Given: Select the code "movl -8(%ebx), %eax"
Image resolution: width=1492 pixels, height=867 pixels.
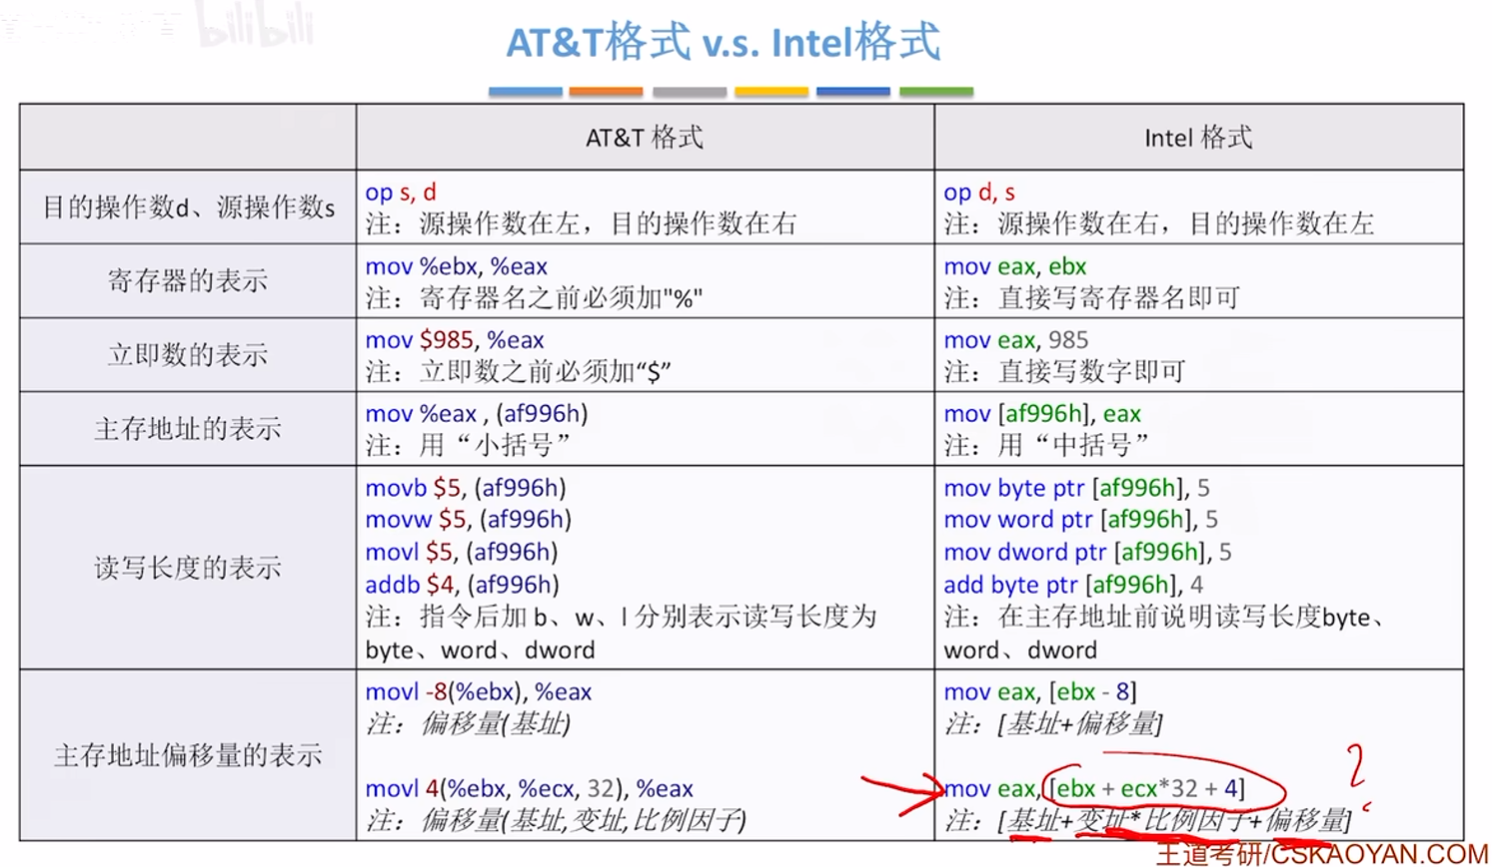Looking at the screenshot, I should click(479, 692).
